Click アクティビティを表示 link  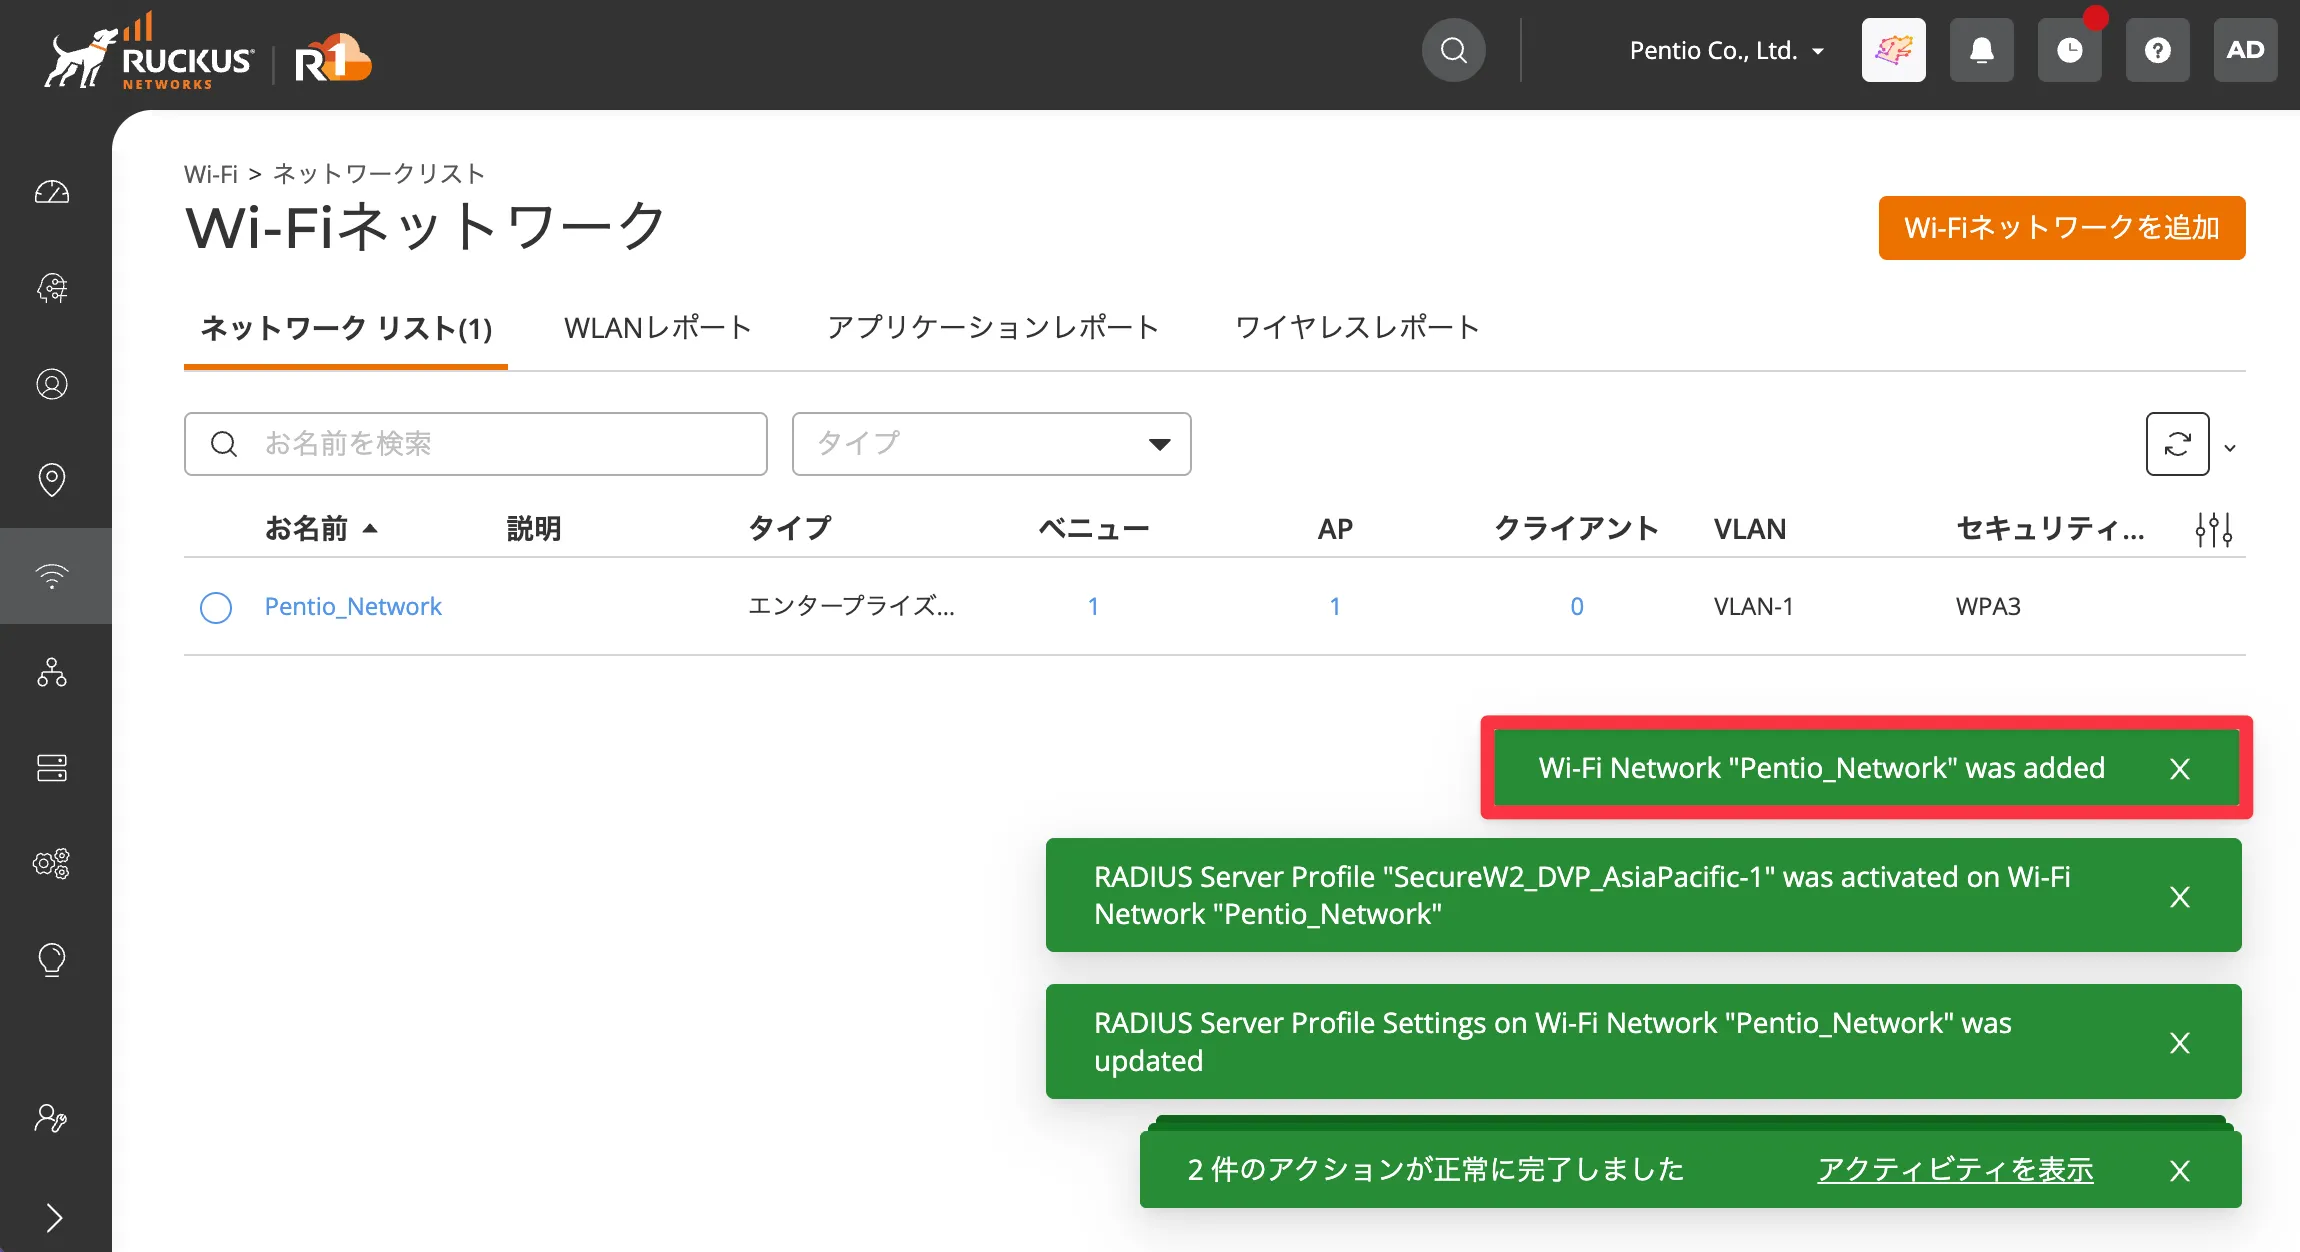tap(1955, 1169)
